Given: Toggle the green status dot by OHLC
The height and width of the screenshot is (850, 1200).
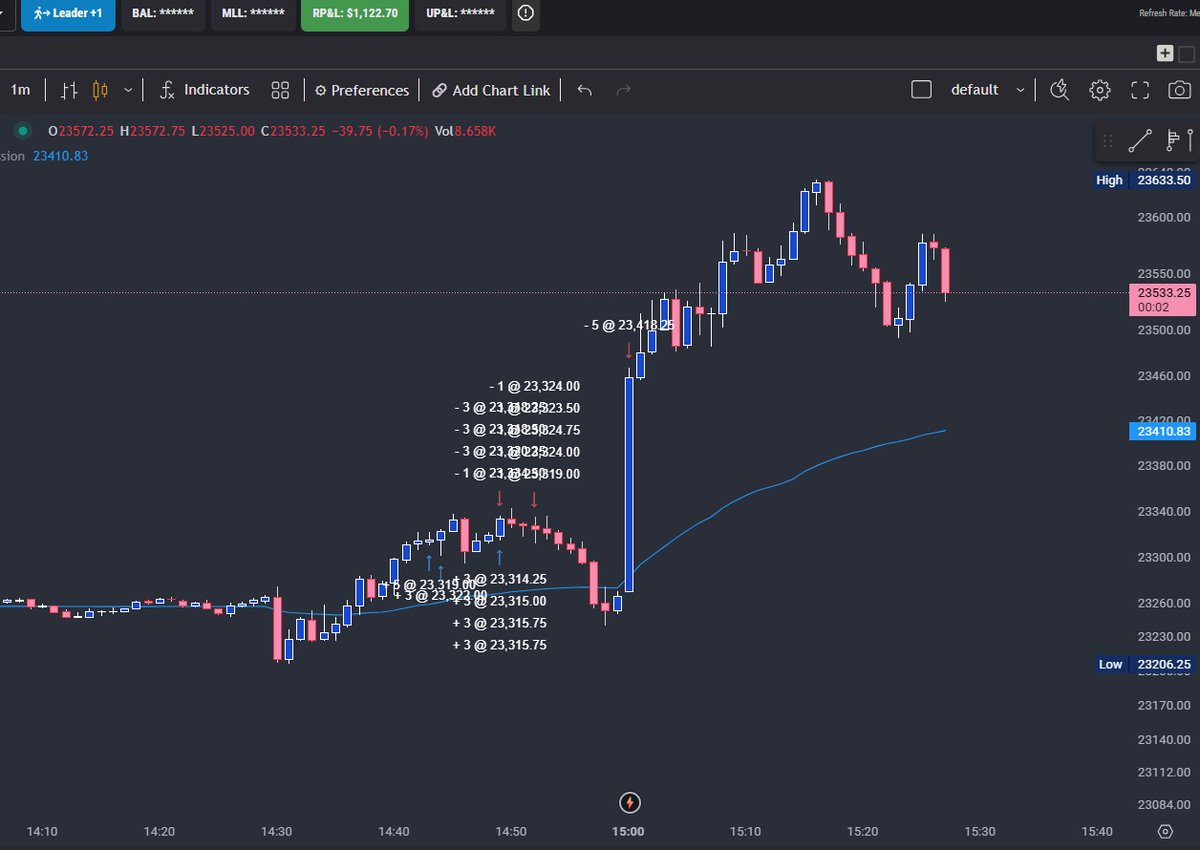Looking at the screenshot, I should [22, 131].
